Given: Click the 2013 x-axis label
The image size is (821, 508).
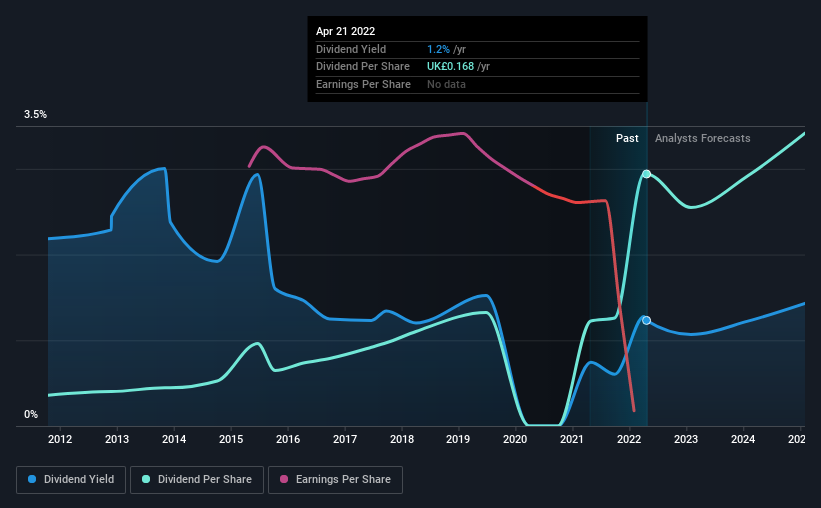Looking at the screenshot, I should point(117,439).
